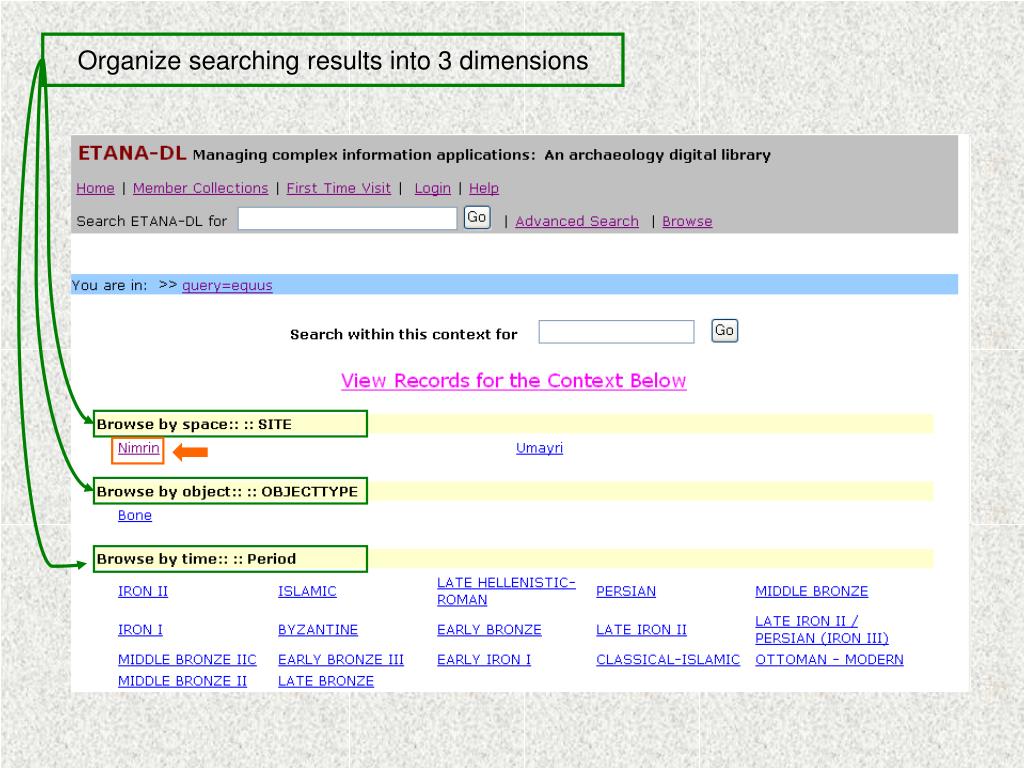1024x768 pixels.
Task: Click the ETANA-DL title text
Action: (x=132, y=153)
